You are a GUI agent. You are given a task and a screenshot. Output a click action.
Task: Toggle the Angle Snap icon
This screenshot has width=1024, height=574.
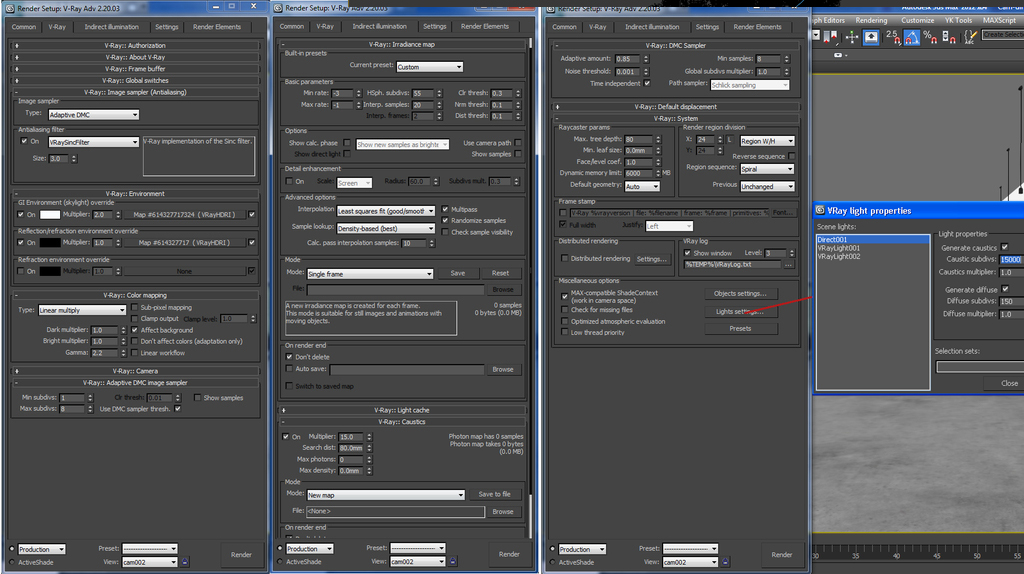coord(912,37)
